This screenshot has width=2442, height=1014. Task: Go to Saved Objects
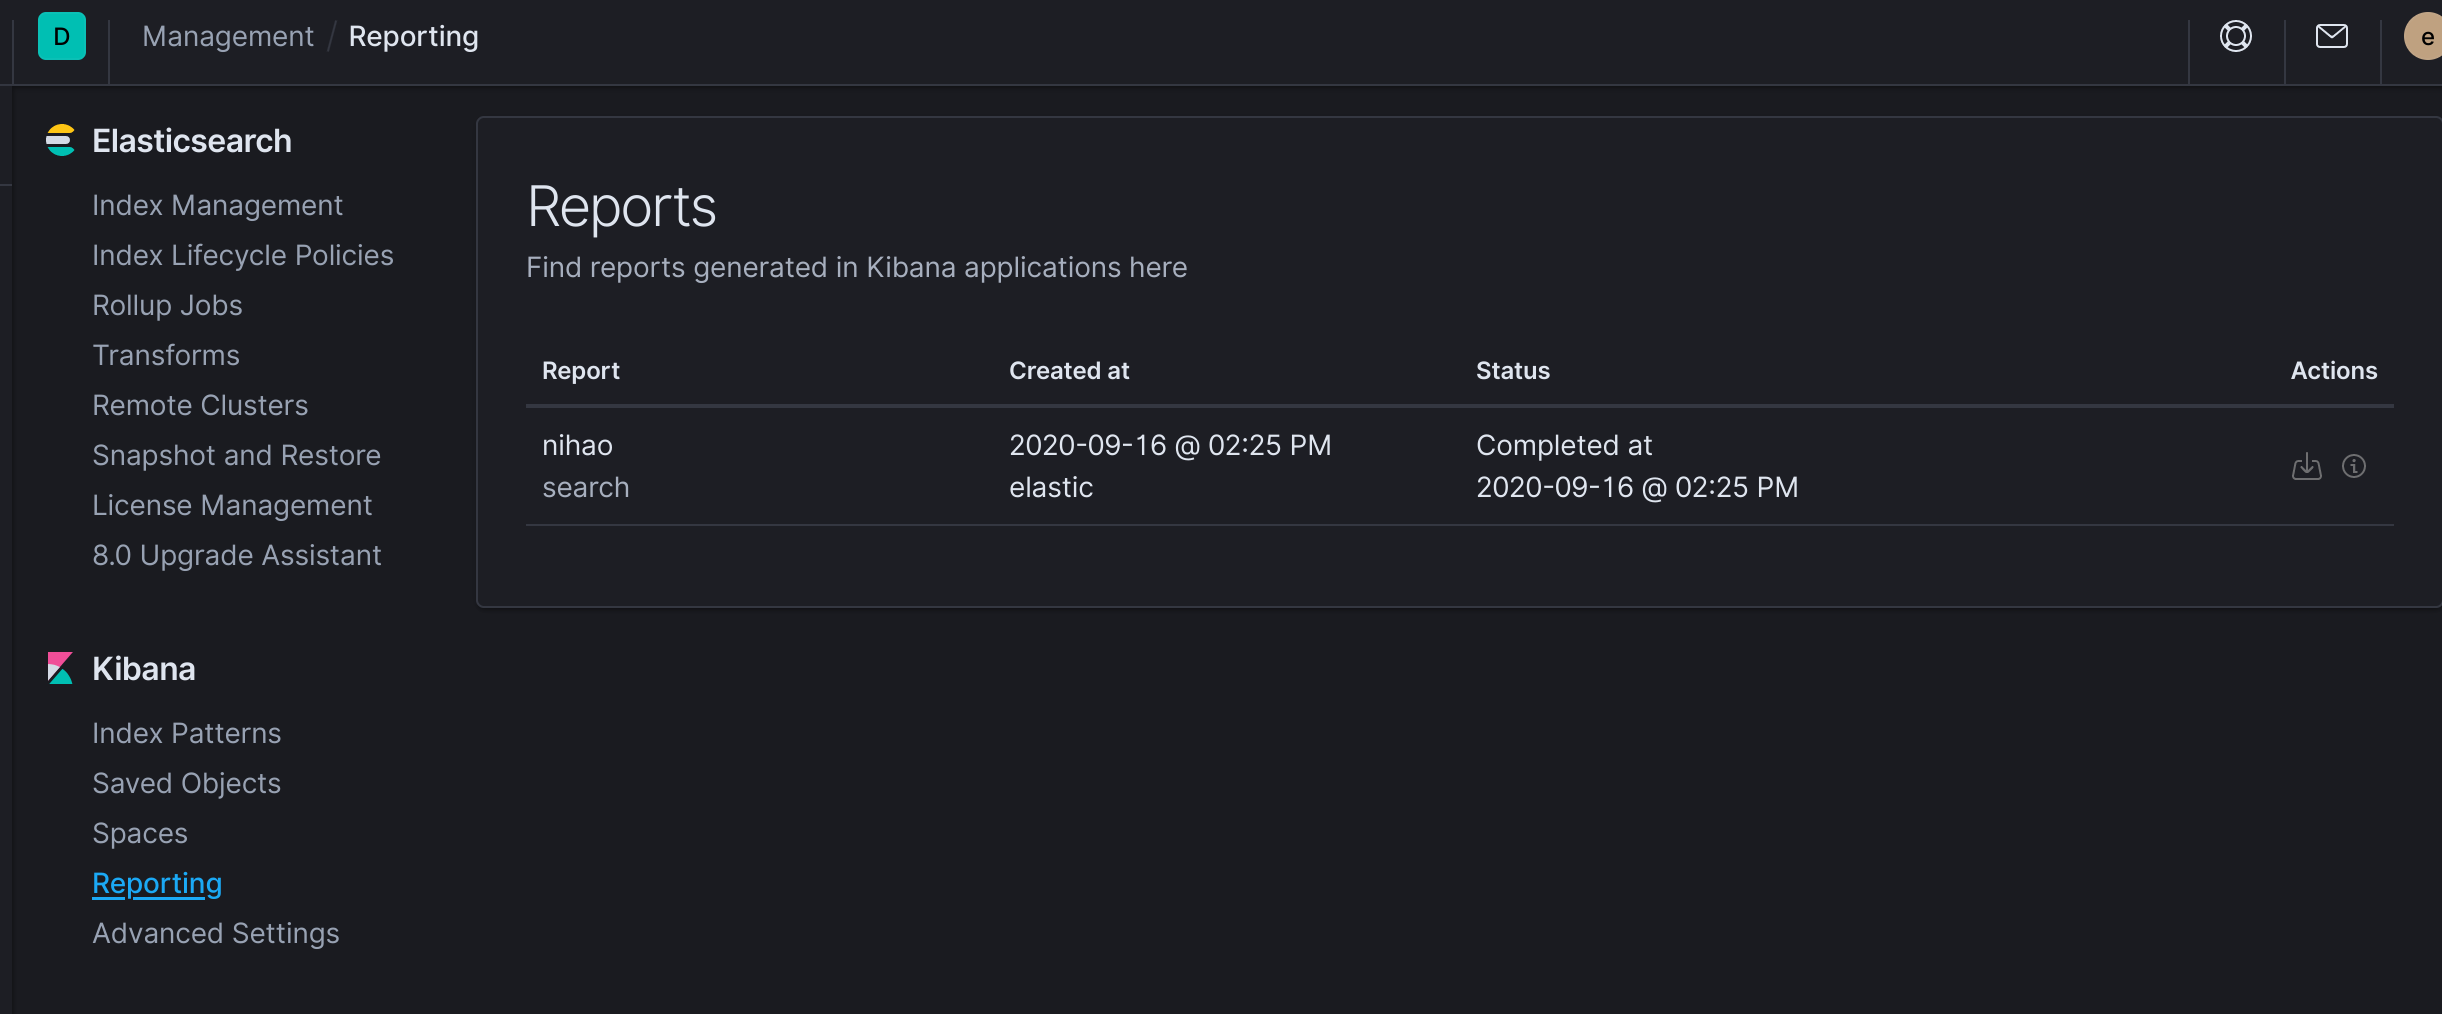[186, 782]
